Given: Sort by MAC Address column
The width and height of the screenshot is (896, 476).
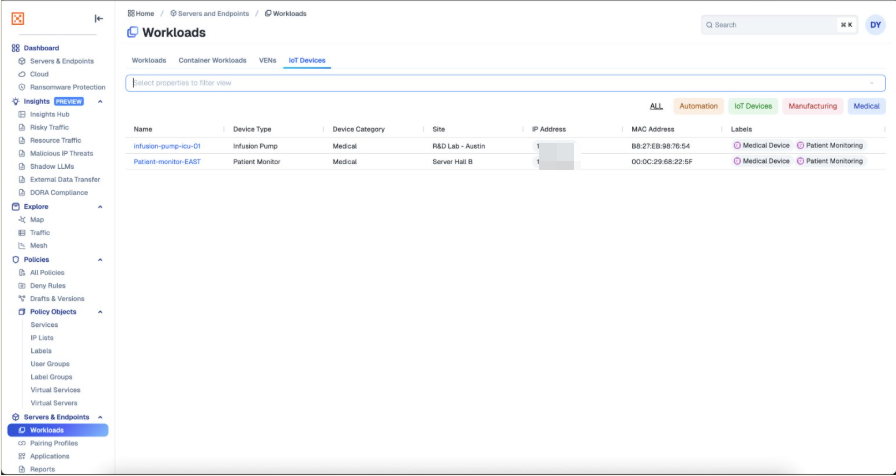Looking at the screenshot, I should pyautogui.click(x=653, y=130).
